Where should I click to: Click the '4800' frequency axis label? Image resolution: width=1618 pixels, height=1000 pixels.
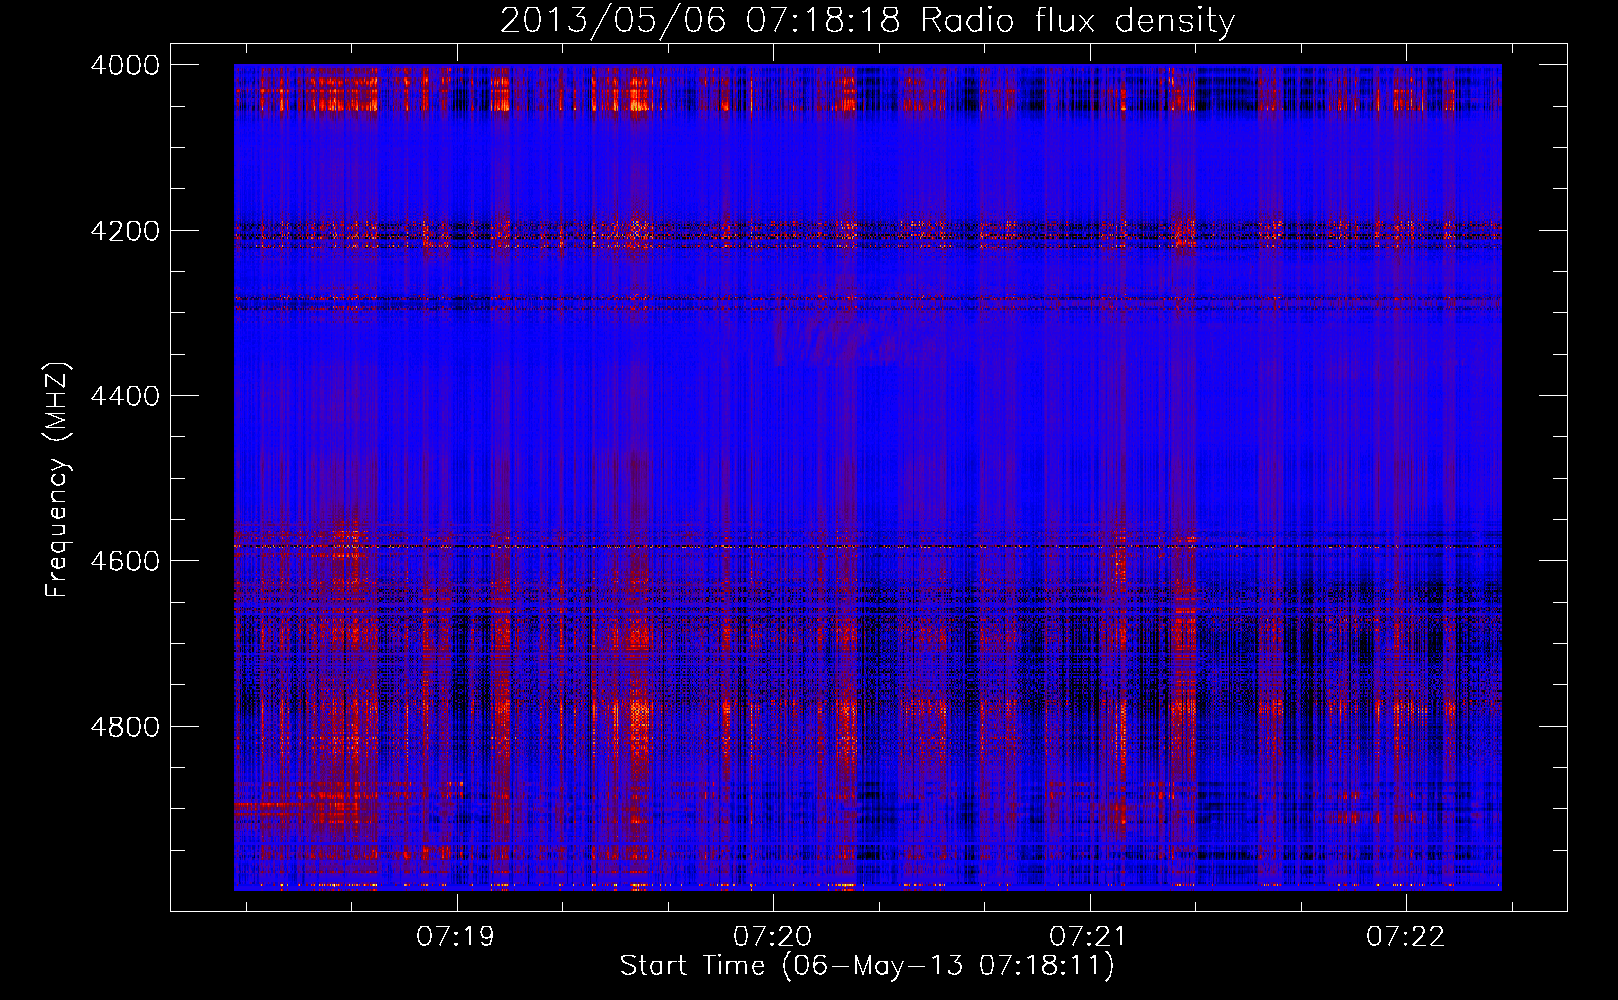click(x=125, y=727)
